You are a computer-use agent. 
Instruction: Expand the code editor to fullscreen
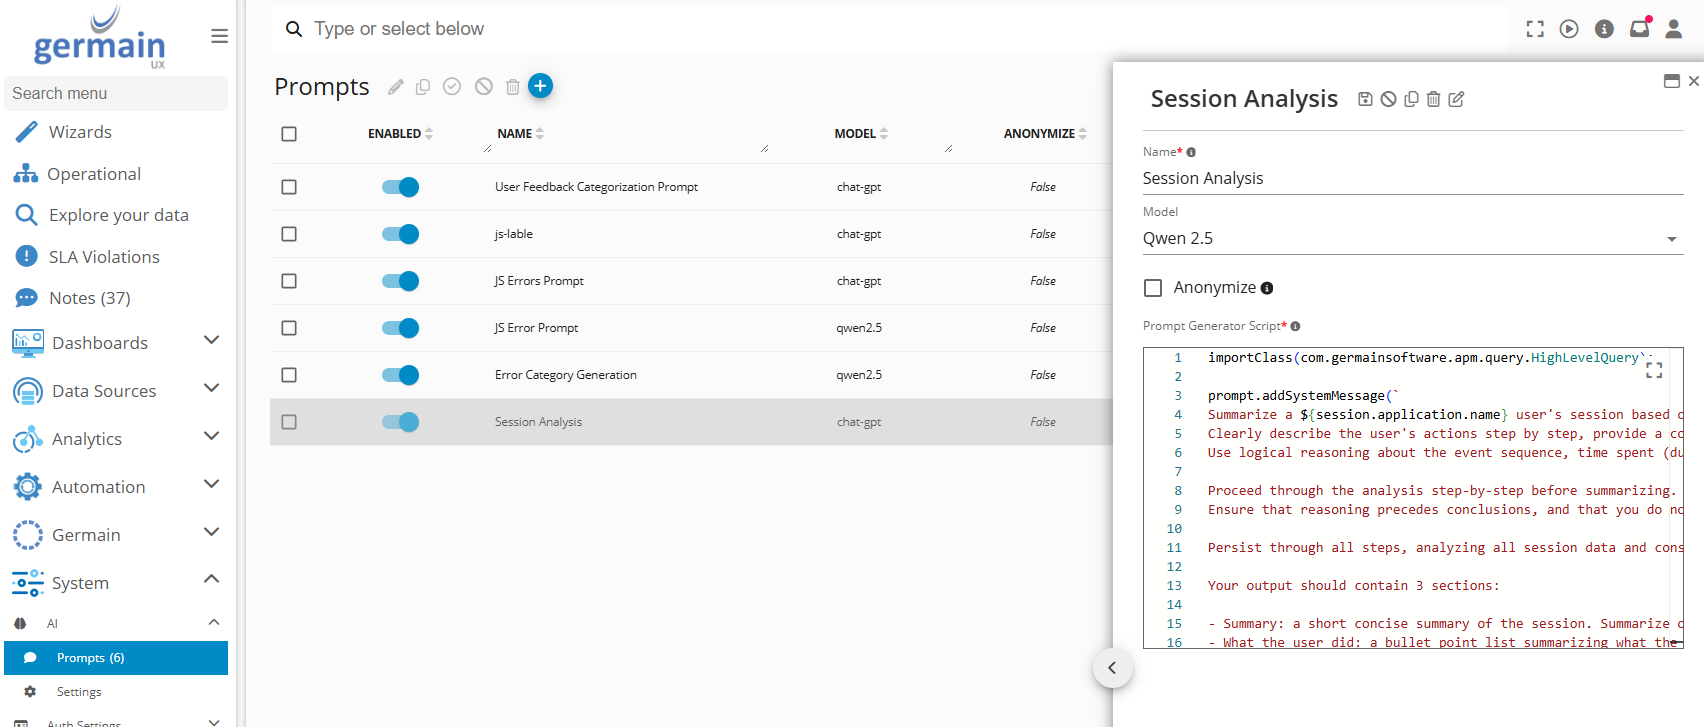(x=1654, y=370)
